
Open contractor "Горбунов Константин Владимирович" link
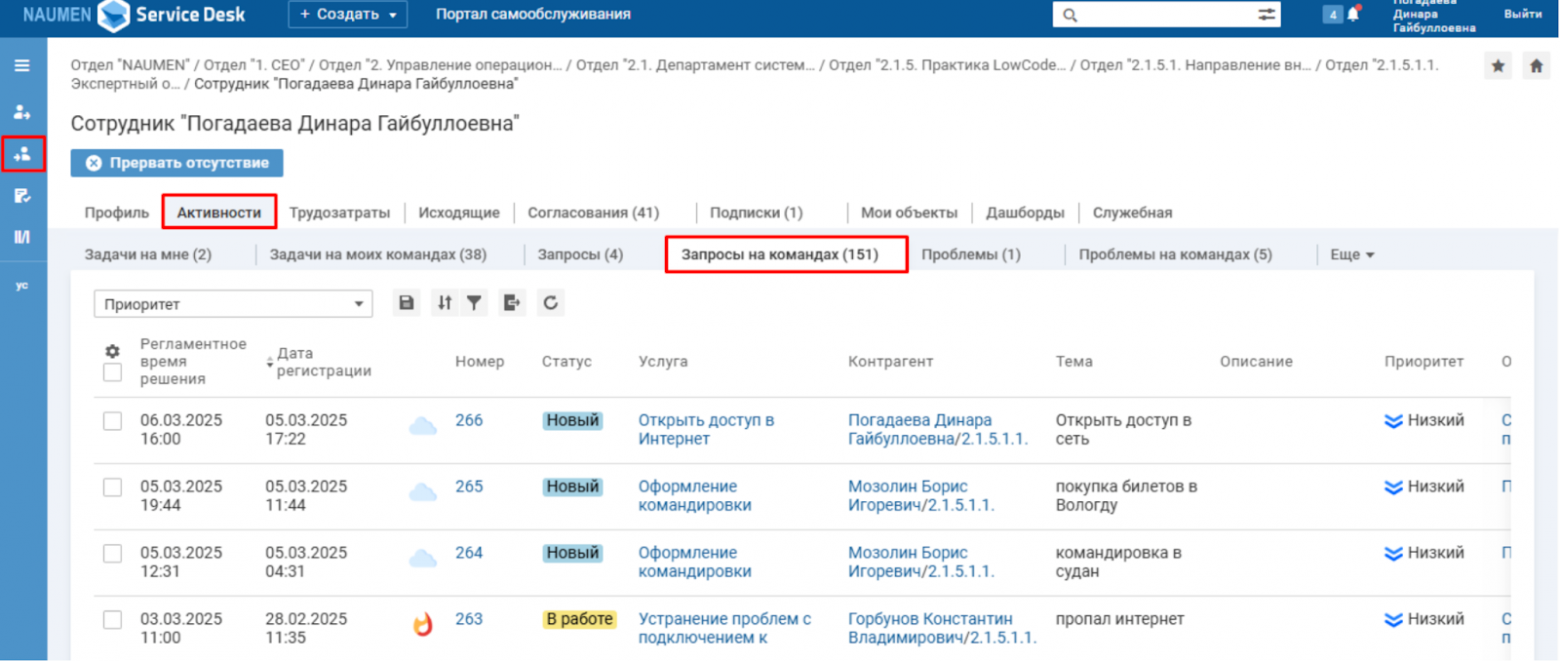(x=940, y=629)
